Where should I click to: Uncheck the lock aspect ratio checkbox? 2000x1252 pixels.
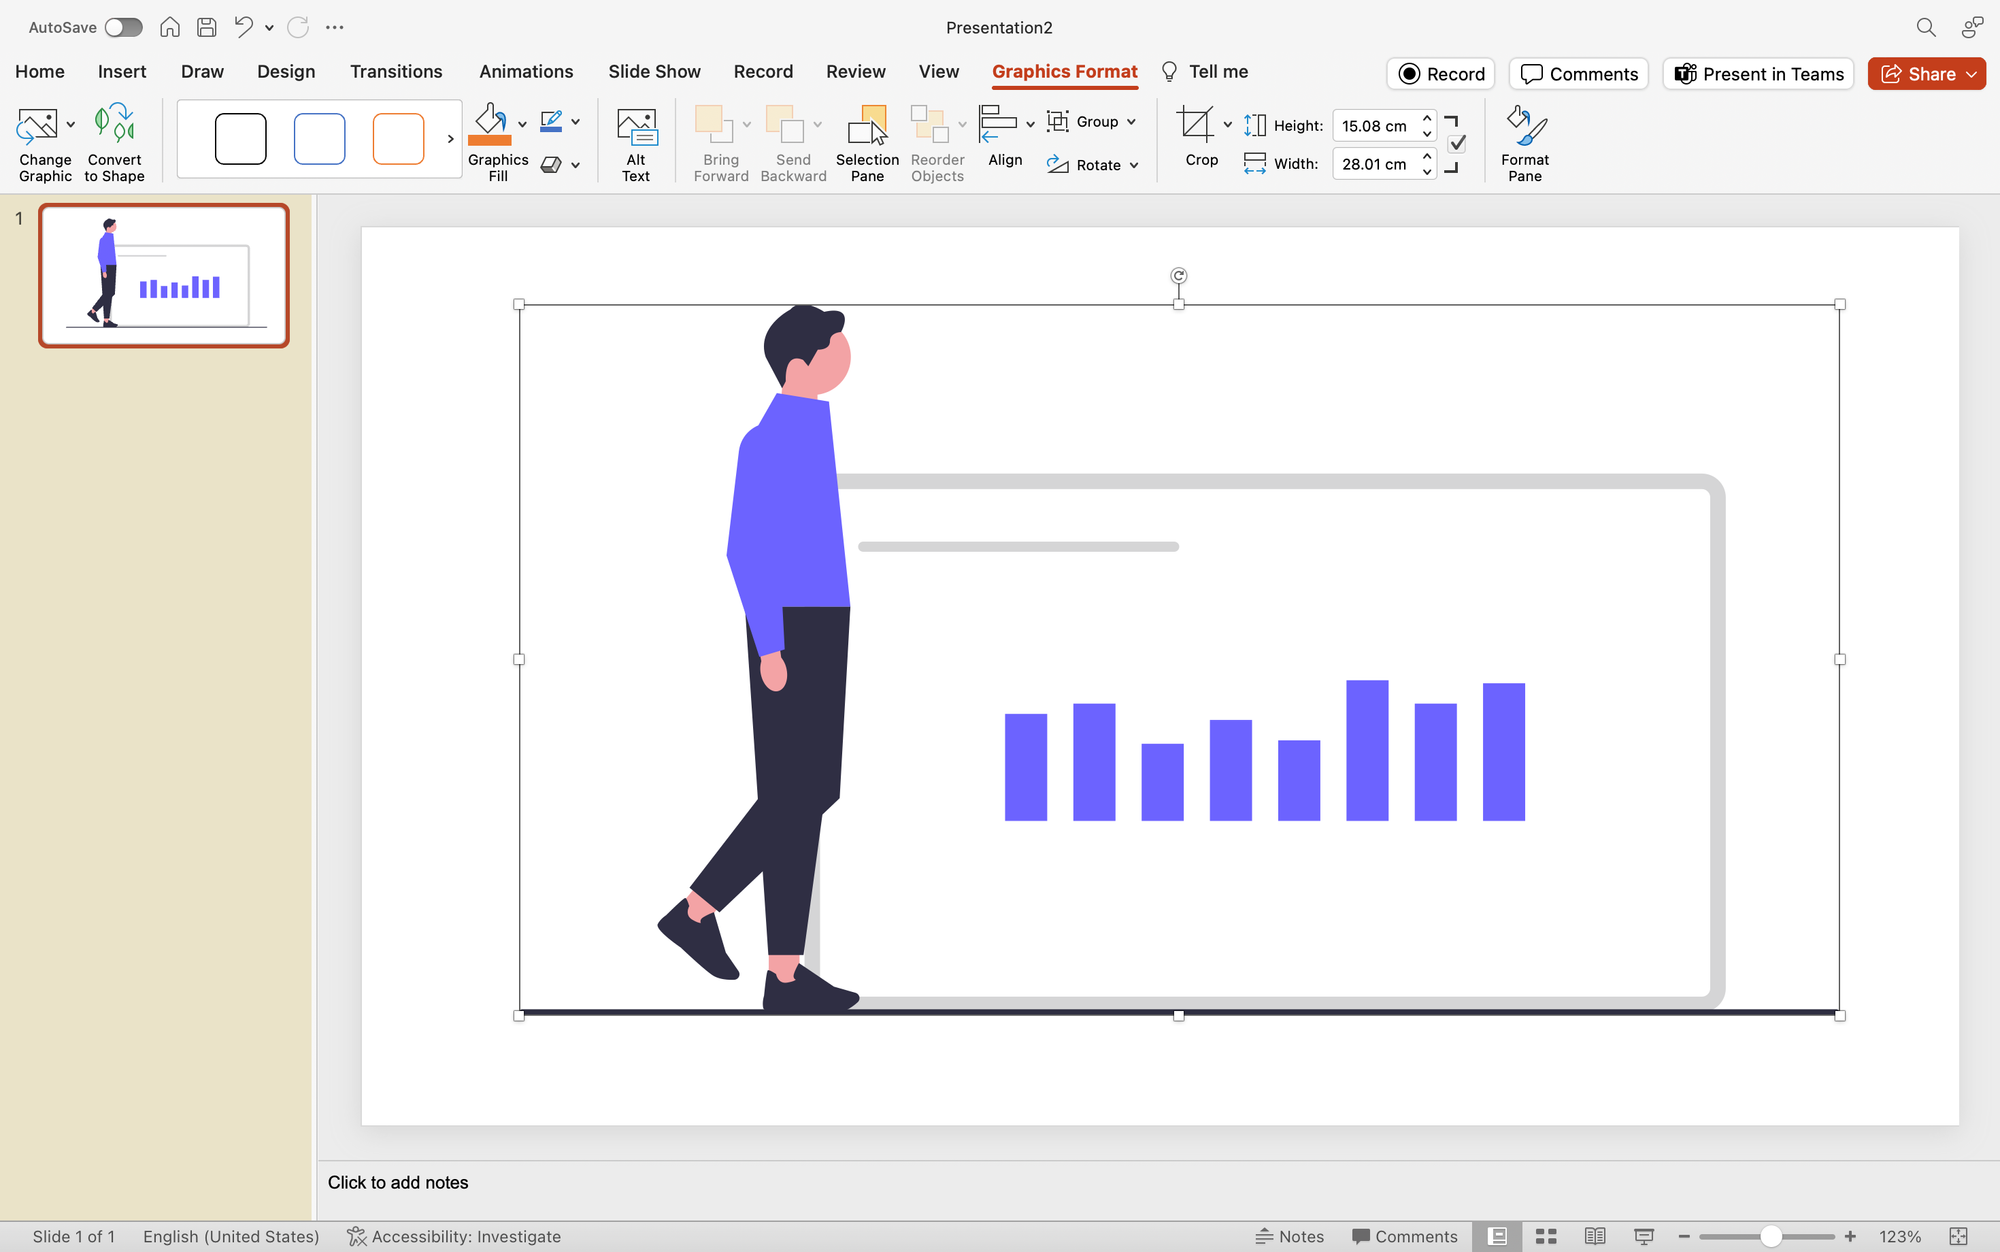[1457, 143]
